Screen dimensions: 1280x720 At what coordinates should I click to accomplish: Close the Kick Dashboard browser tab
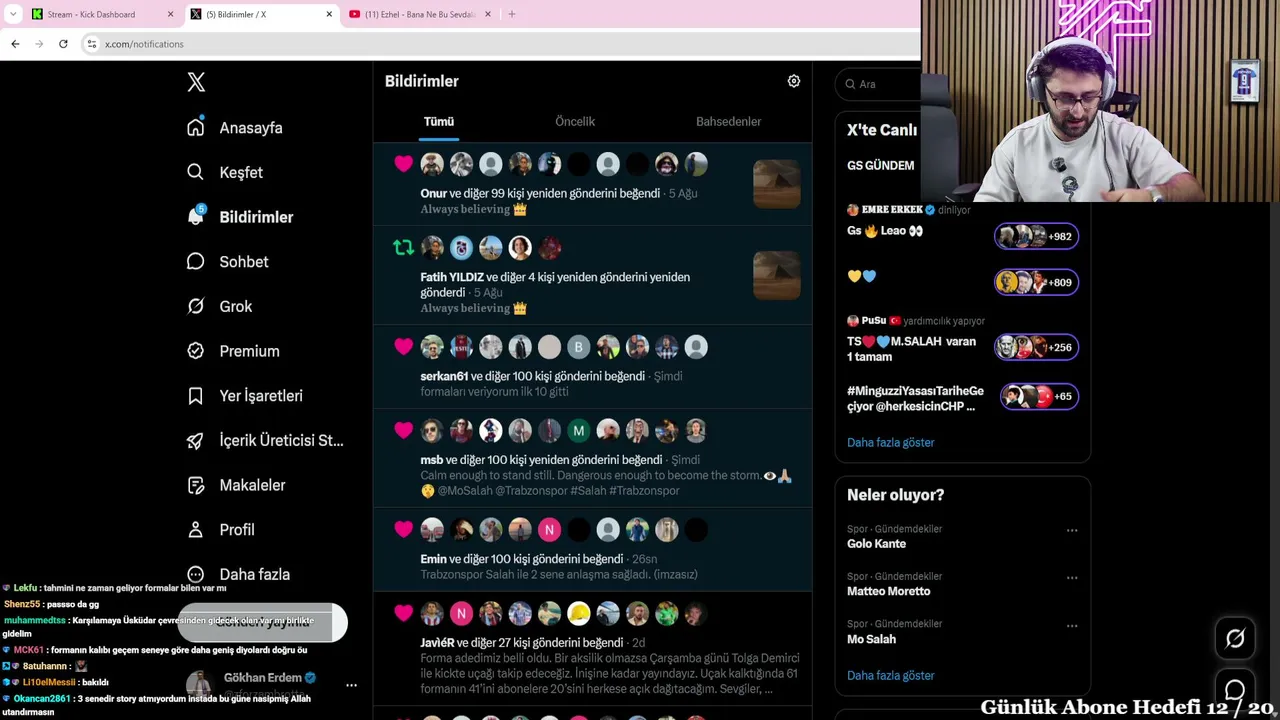170,14
